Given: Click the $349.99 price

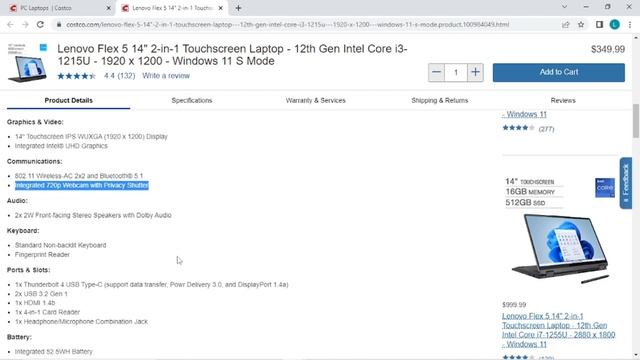Looking at the screenshot, I should point(608,49).
